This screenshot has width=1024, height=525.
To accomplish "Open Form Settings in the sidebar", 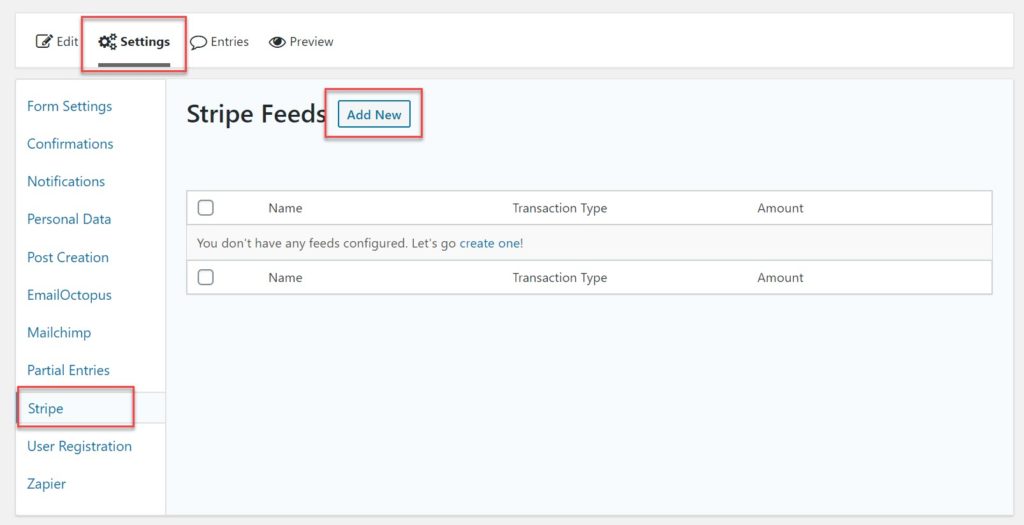I will (69, 106).
